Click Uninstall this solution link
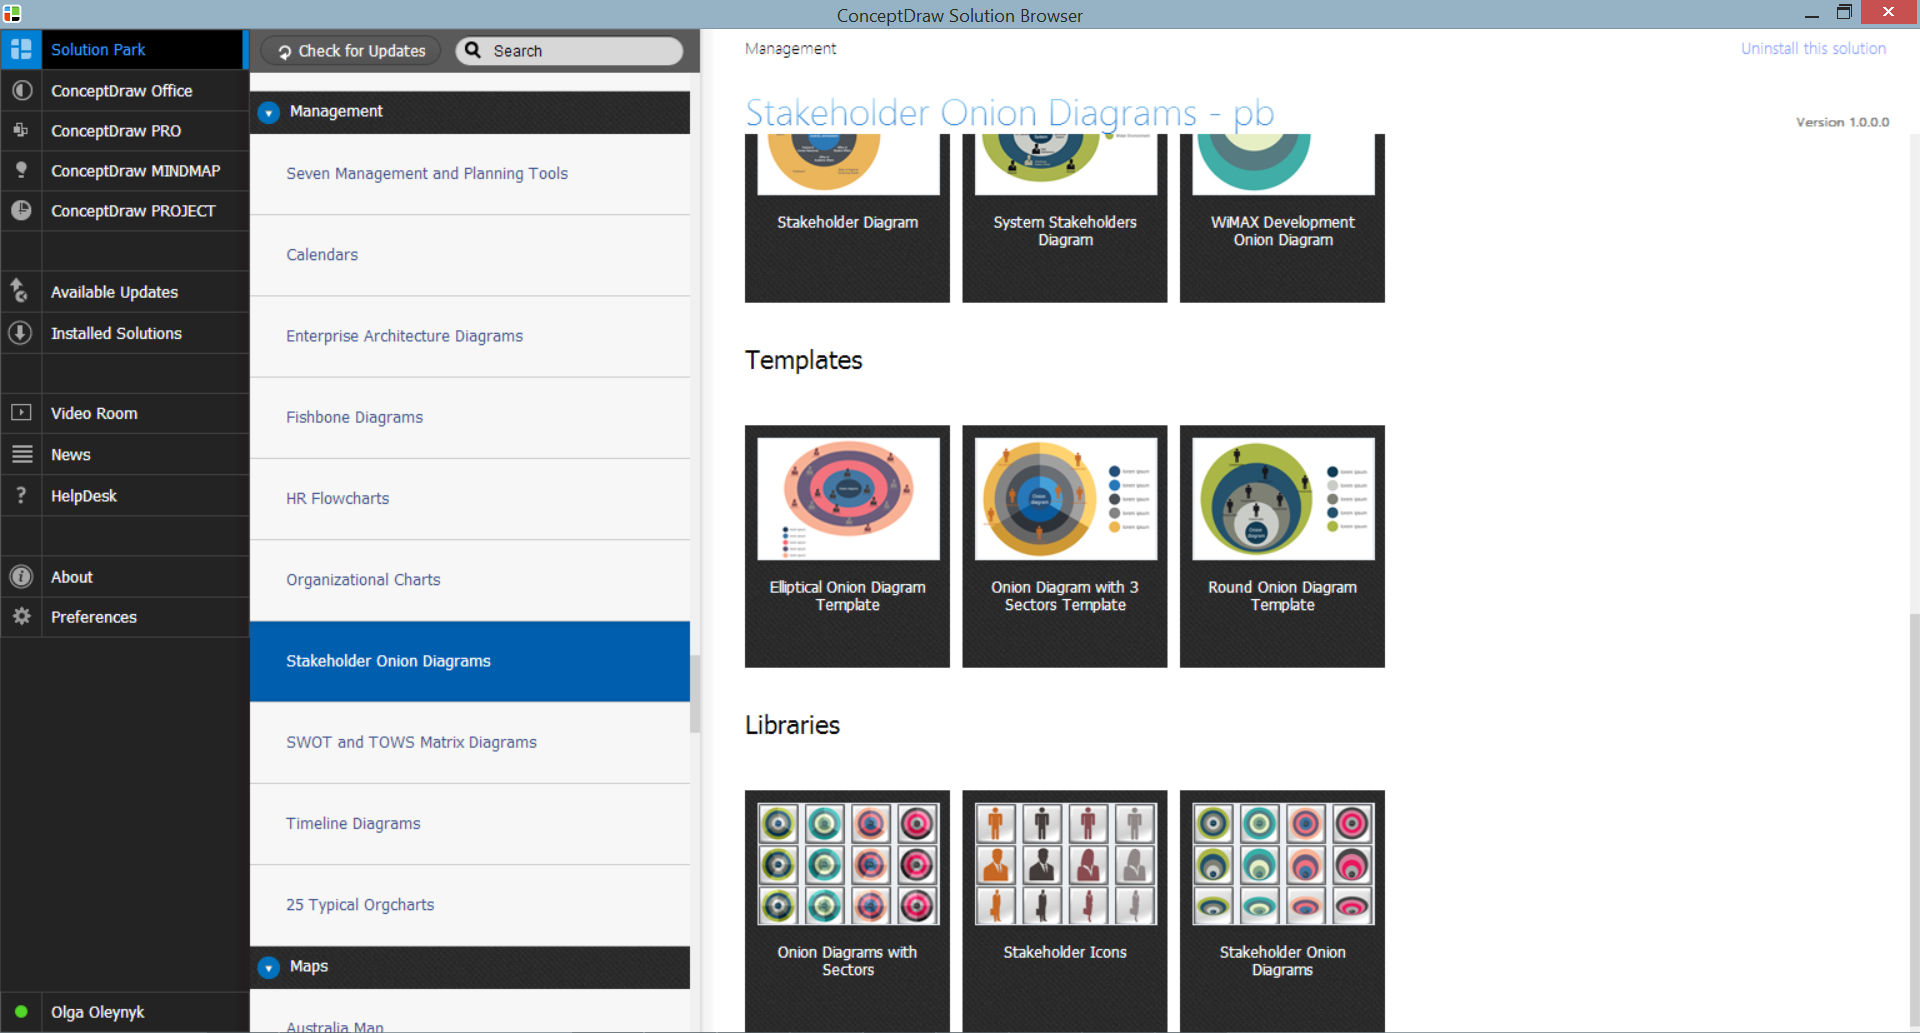The width and height of the screenshot is (1920, 1033). [x=1813, y=48]
